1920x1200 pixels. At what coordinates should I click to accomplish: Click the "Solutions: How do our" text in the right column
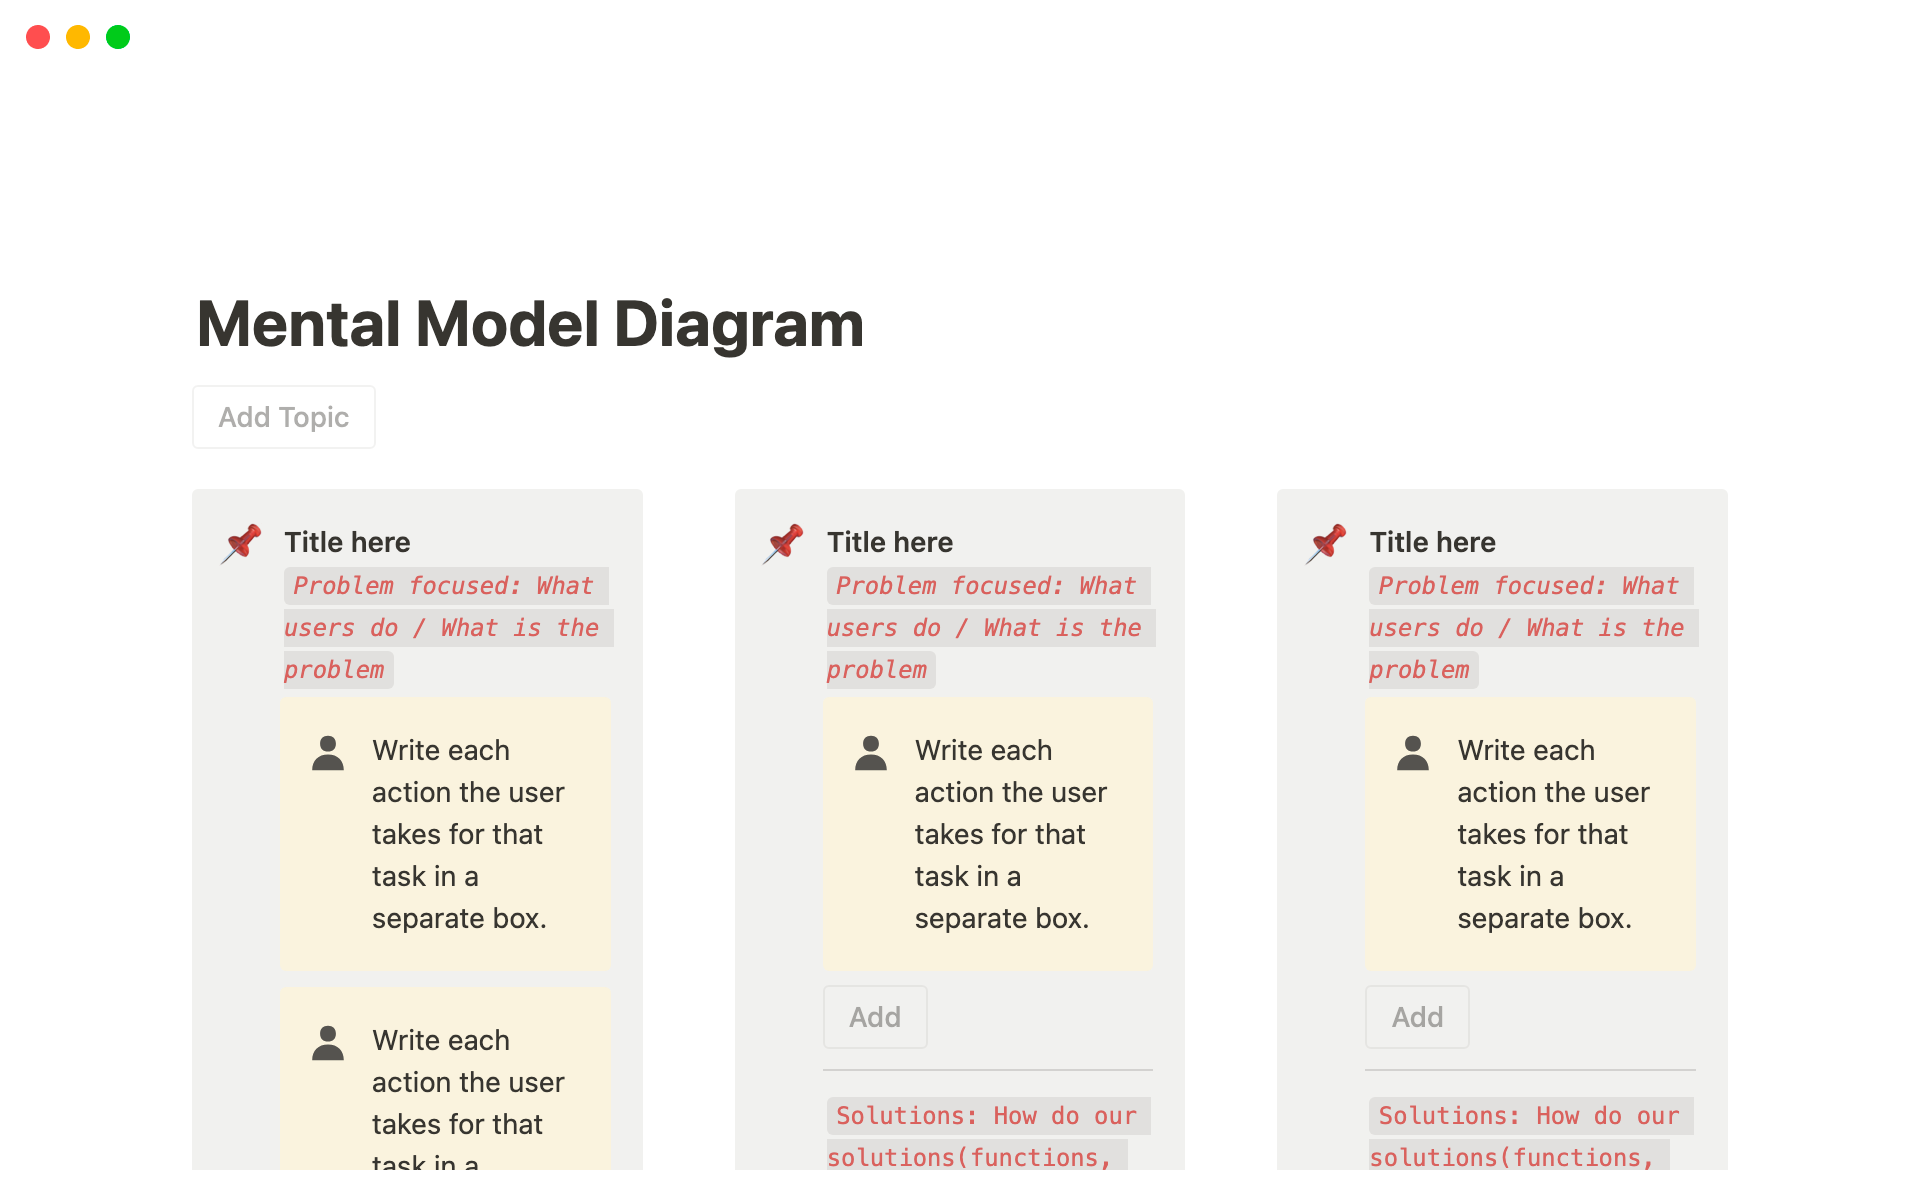tap(1529, 1116)
